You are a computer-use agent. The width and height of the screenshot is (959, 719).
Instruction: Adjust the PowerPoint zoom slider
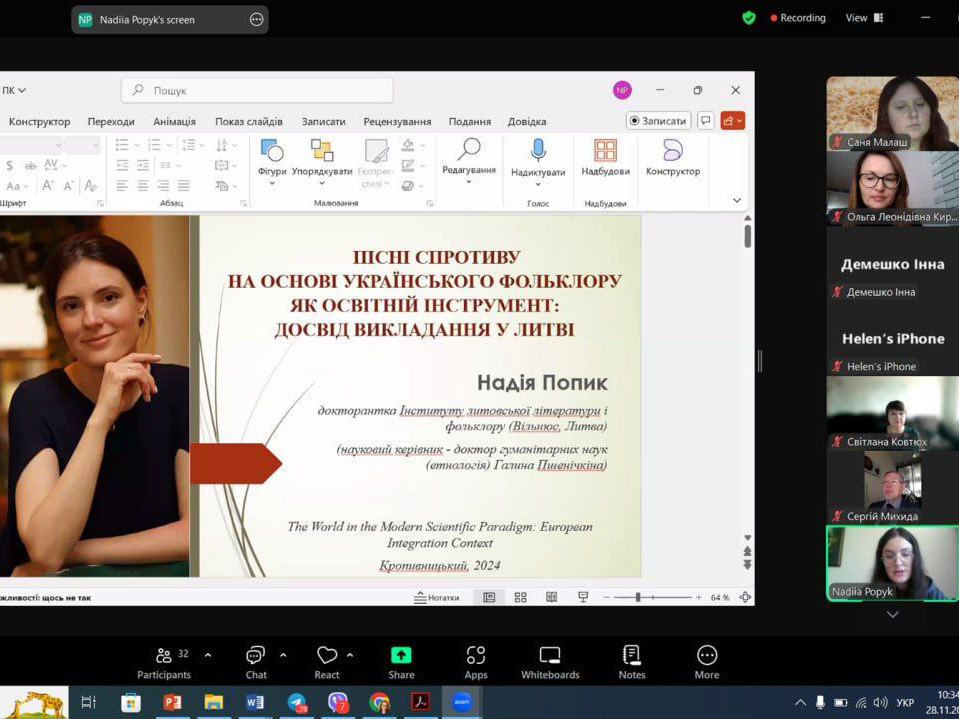click(x=638, y=597)
